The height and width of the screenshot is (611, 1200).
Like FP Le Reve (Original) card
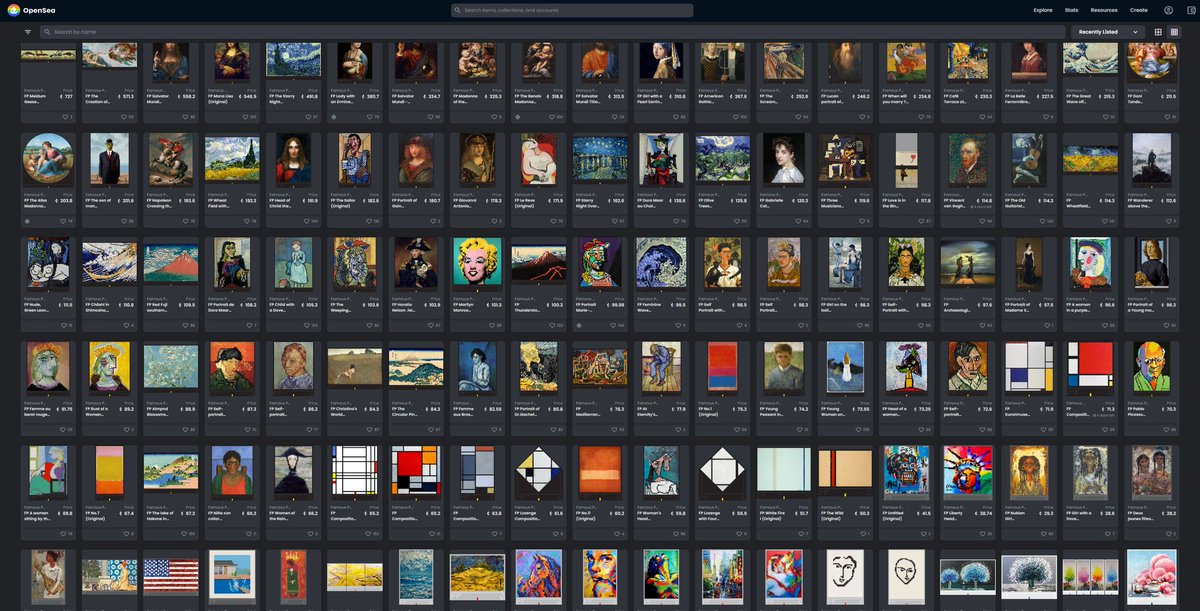coord(554,221)
